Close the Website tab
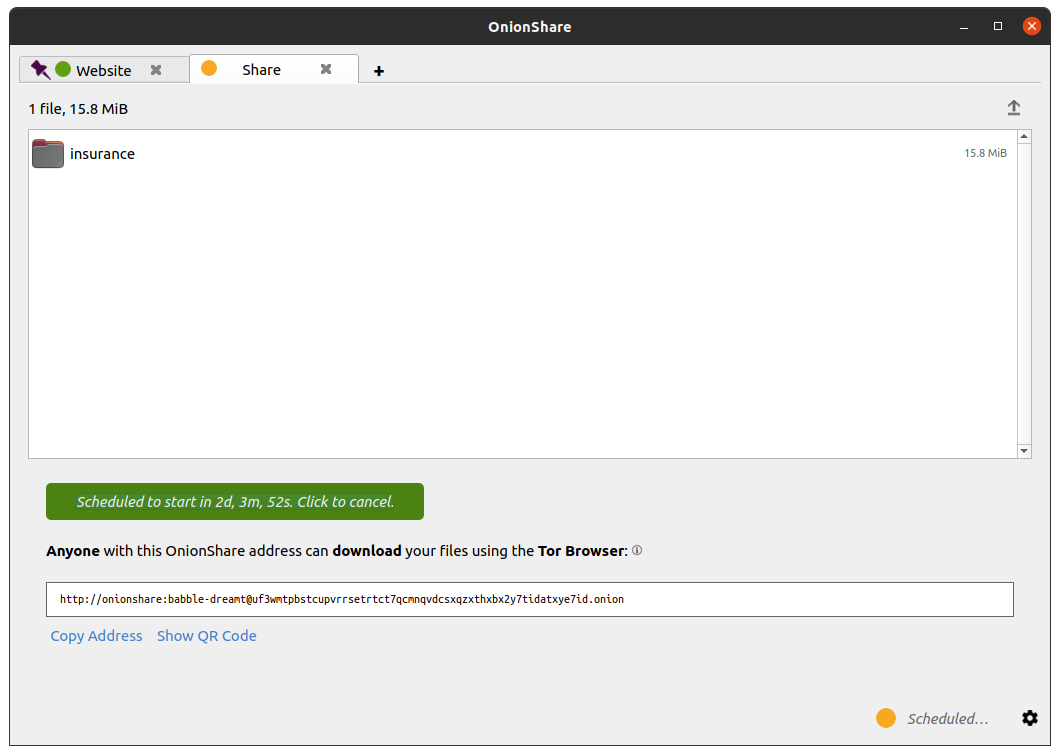Image resolution: width=1060 pixels, height=755 pixels. (156, 70)
